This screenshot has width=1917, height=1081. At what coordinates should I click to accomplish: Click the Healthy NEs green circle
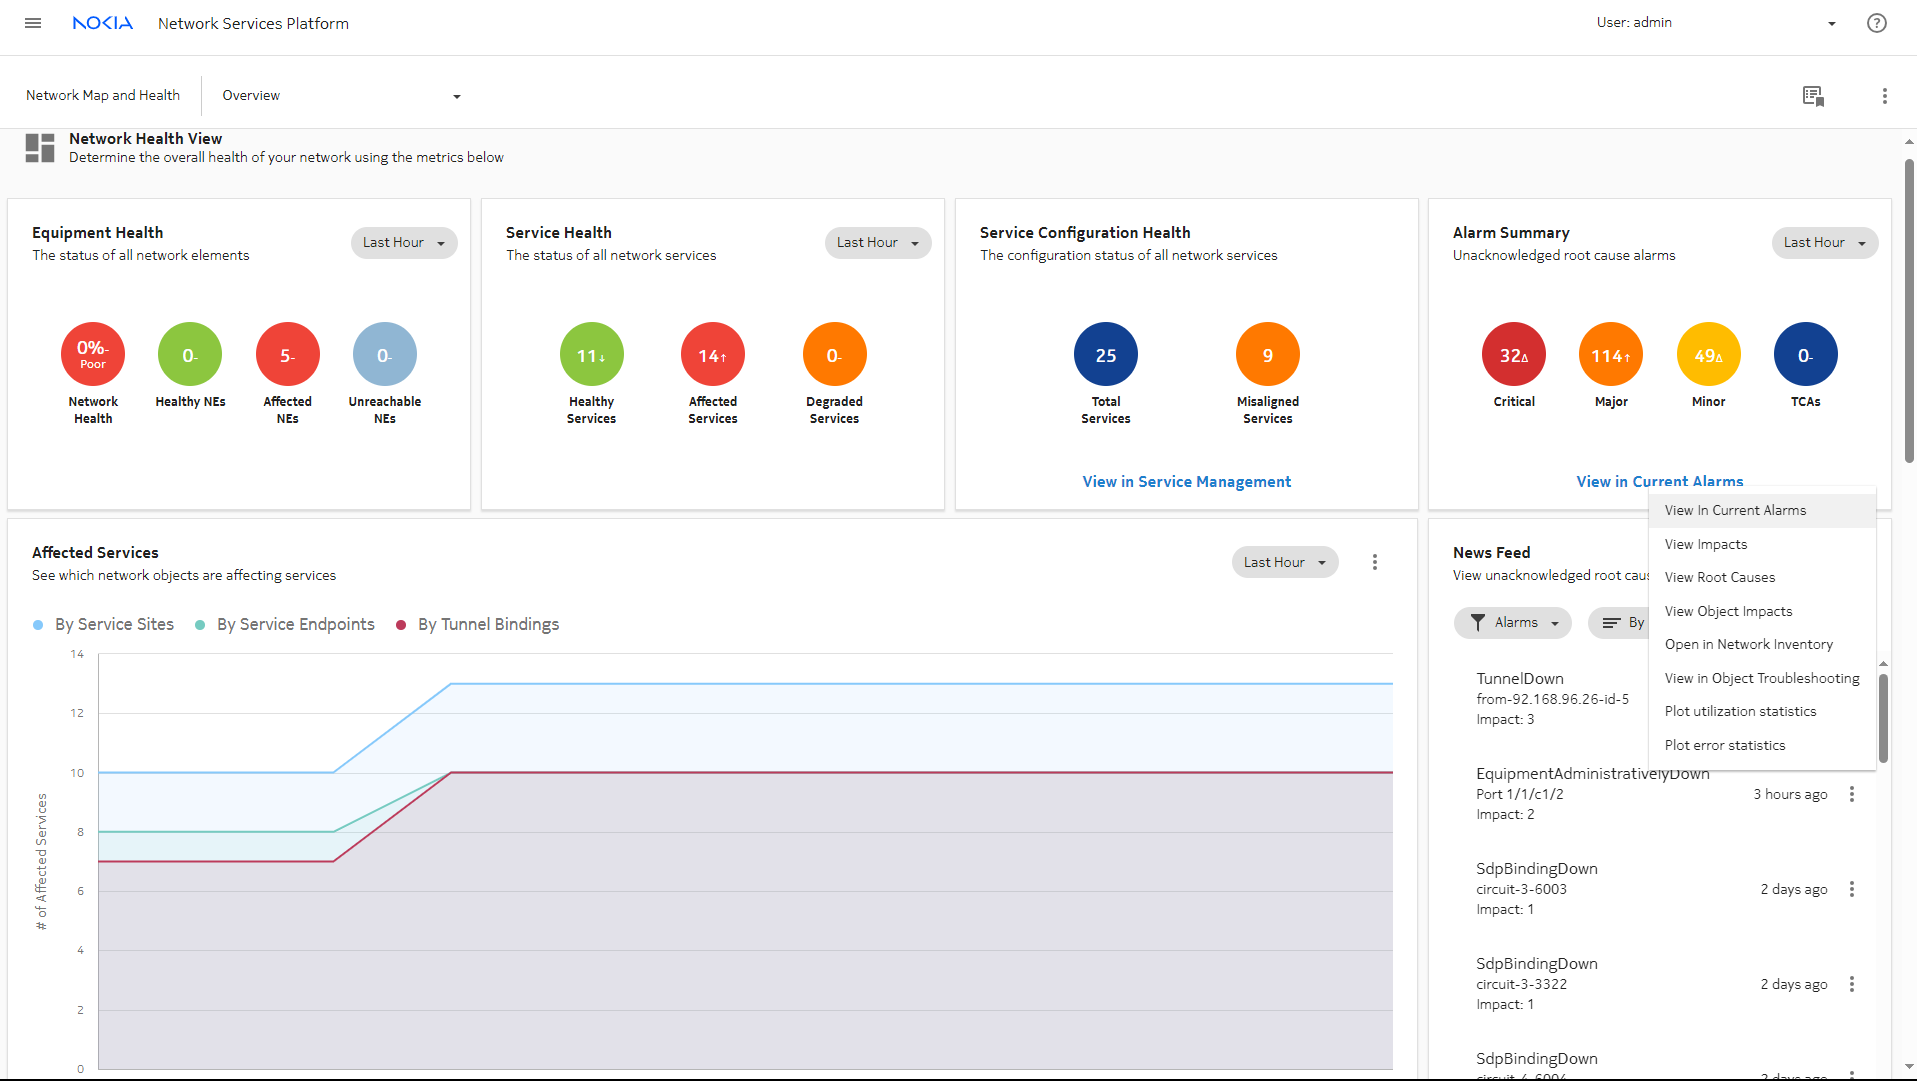(x=190, y=354)
